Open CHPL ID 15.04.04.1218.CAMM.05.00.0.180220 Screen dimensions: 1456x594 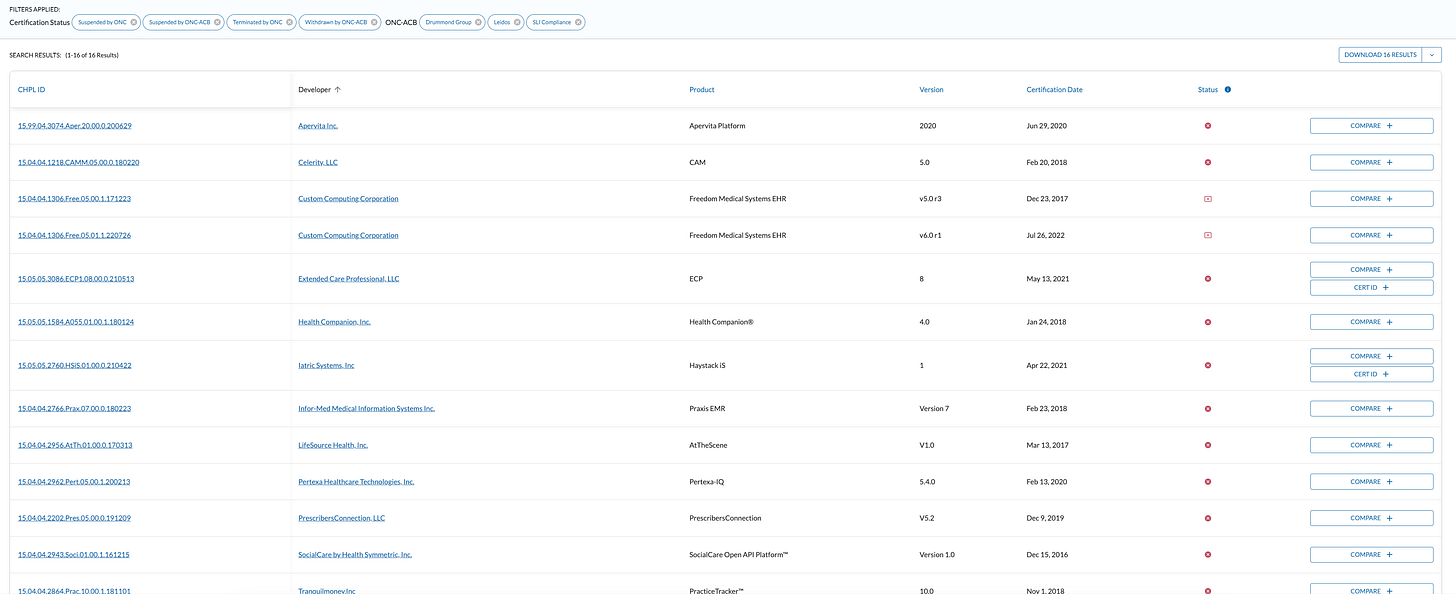coord(78,162)
